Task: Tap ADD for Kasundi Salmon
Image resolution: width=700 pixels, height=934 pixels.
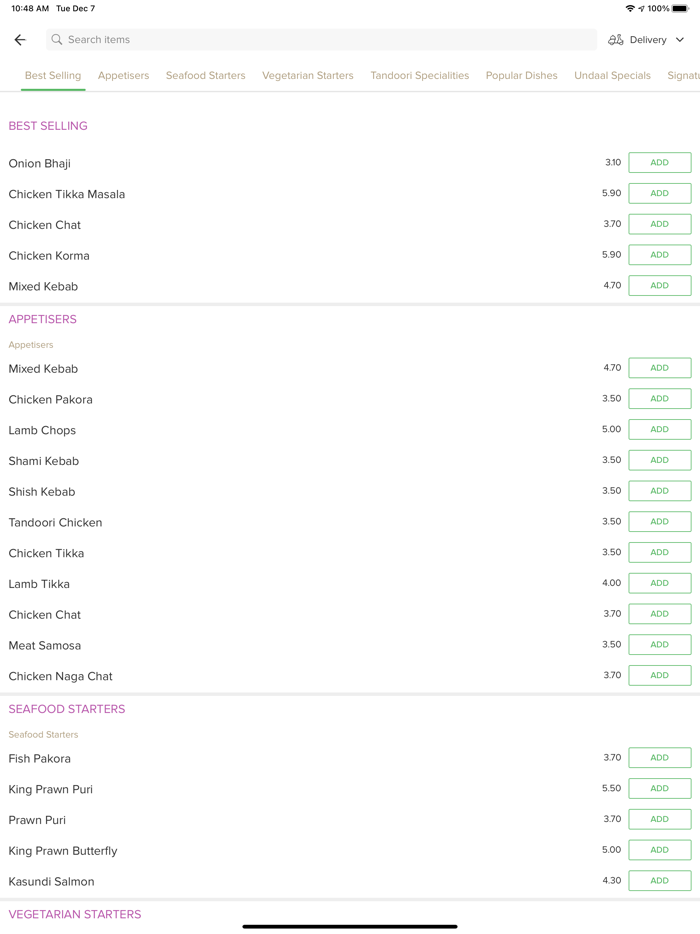Action: point(659,881)
